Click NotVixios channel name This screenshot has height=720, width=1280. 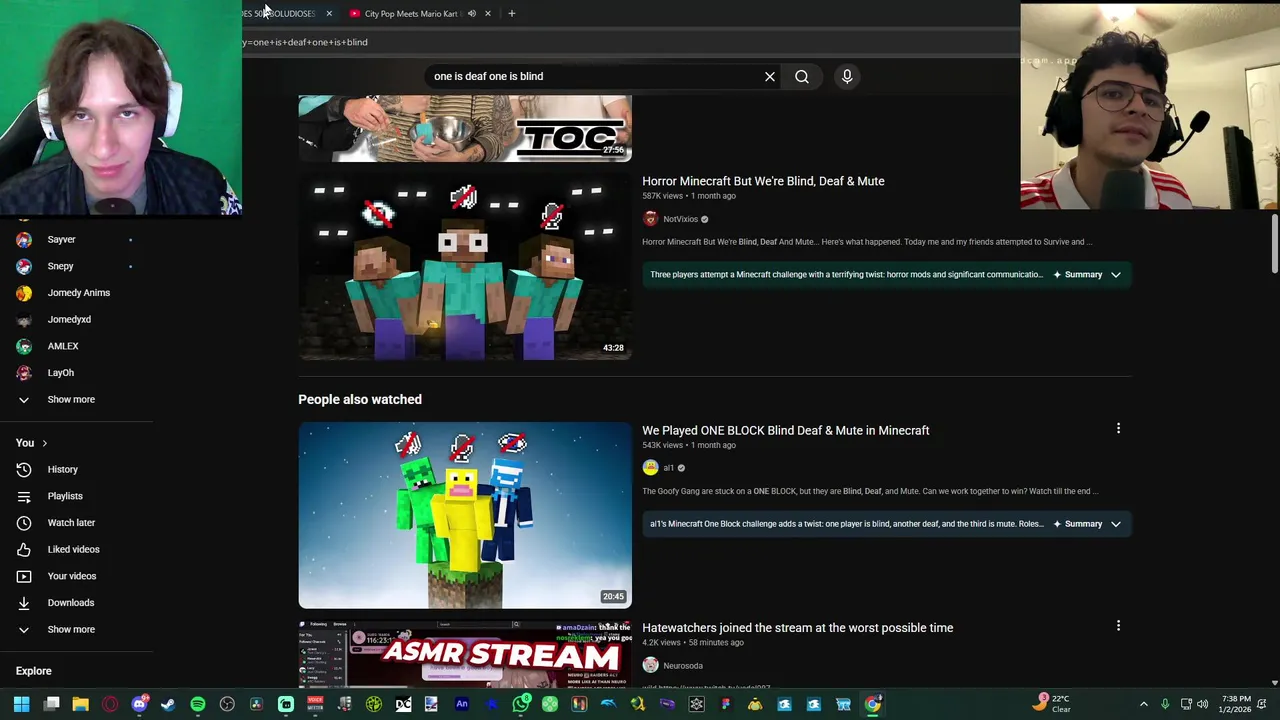(680, 219)
